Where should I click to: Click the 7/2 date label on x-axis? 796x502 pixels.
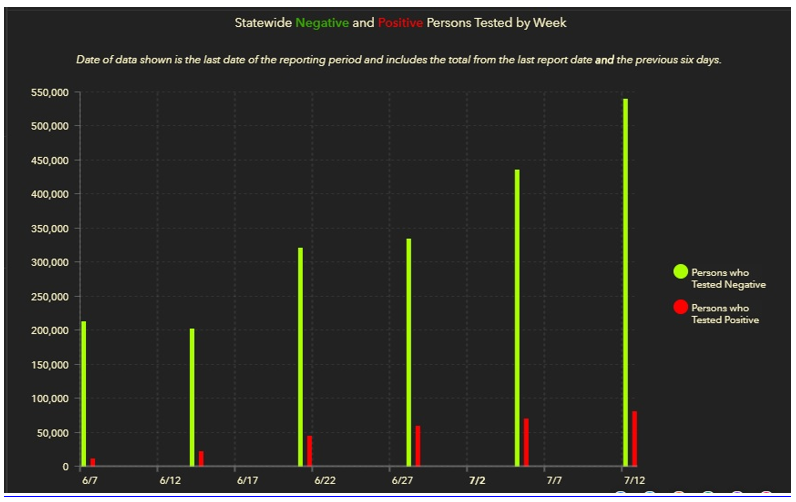(x=477, y=481)
